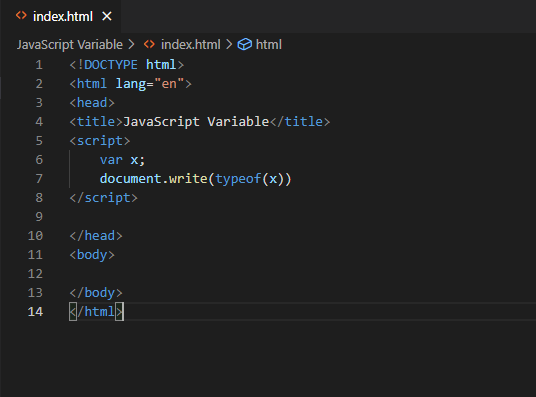Click the var keyword on line 6
This screenshot has height=397, width=536.
click(x=111, y=160)
